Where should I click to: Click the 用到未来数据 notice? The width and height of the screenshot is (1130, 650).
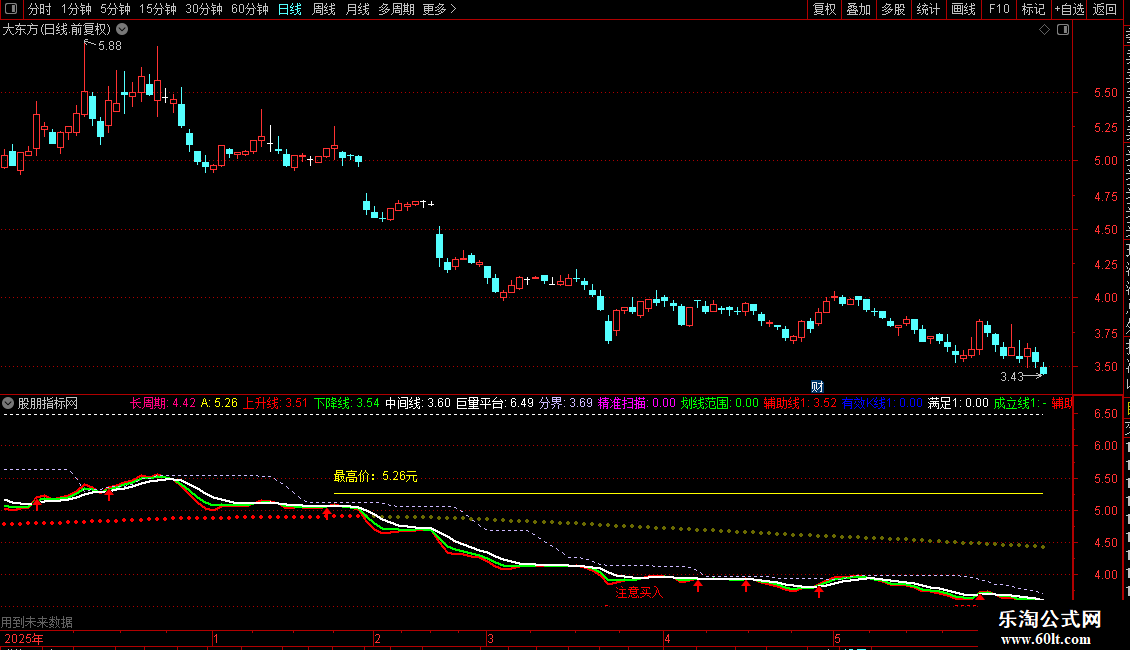[37, 622]
